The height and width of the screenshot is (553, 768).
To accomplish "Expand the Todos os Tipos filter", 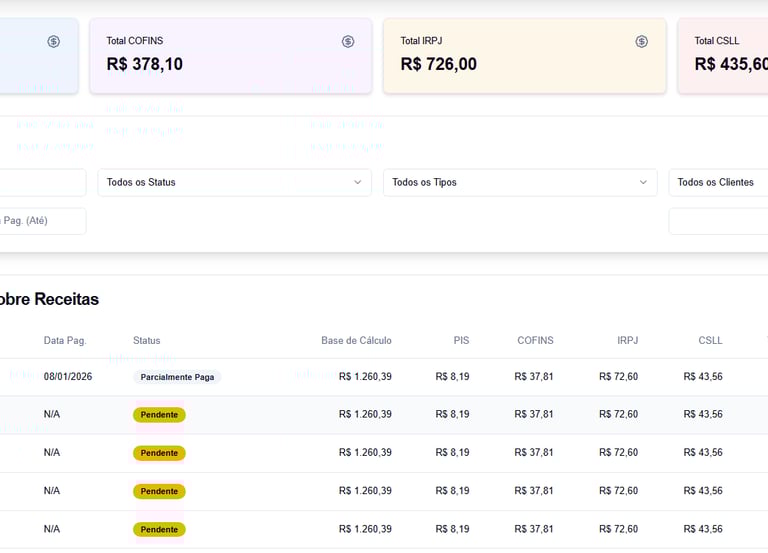I will tap(520, 182).
